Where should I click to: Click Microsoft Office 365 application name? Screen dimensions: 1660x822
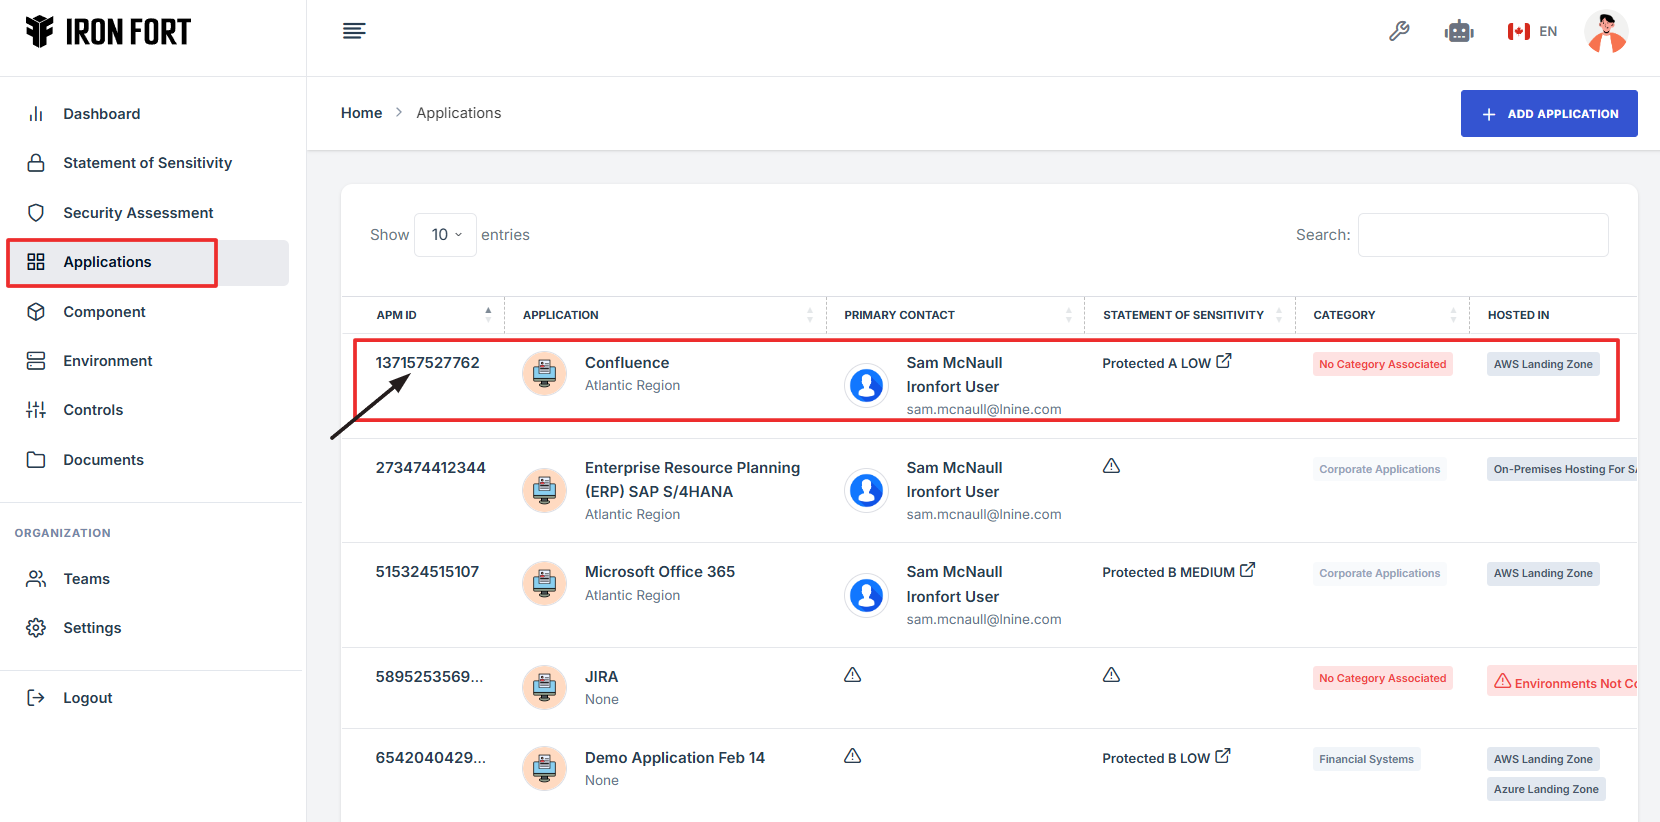point(659,572)
